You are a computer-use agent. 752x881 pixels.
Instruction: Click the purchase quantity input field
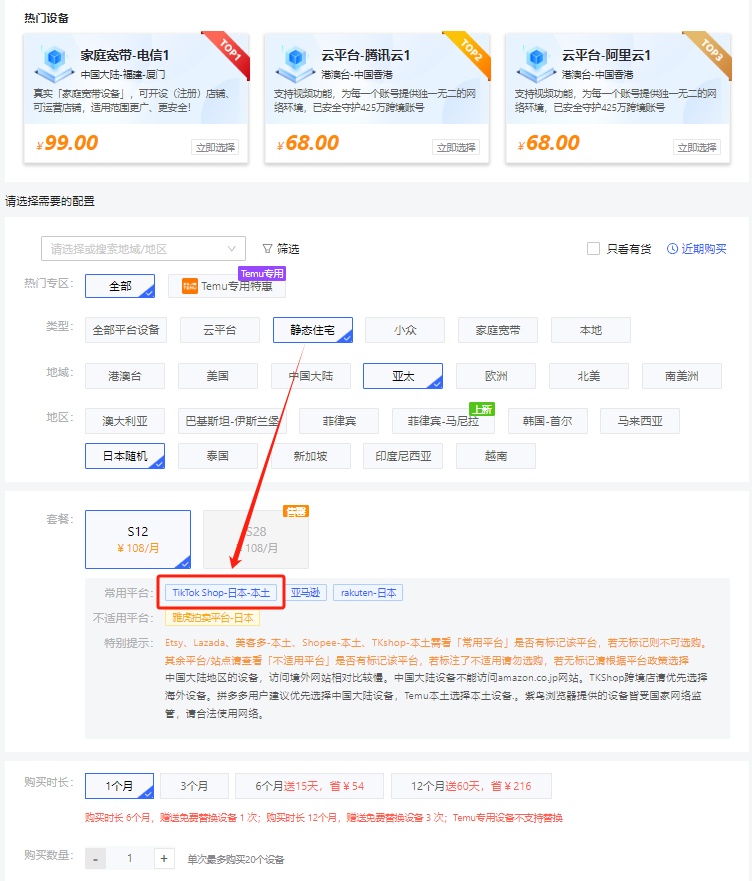129,859
